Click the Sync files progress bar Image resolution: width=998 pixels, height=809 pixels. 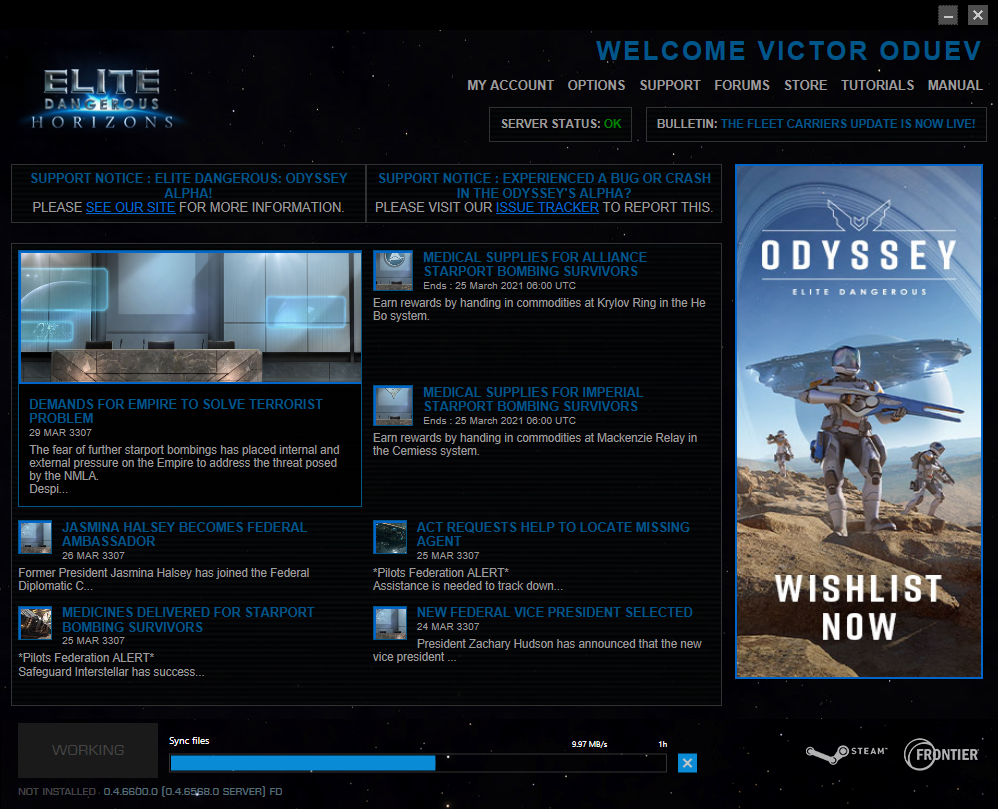click(x=418, y=763)
